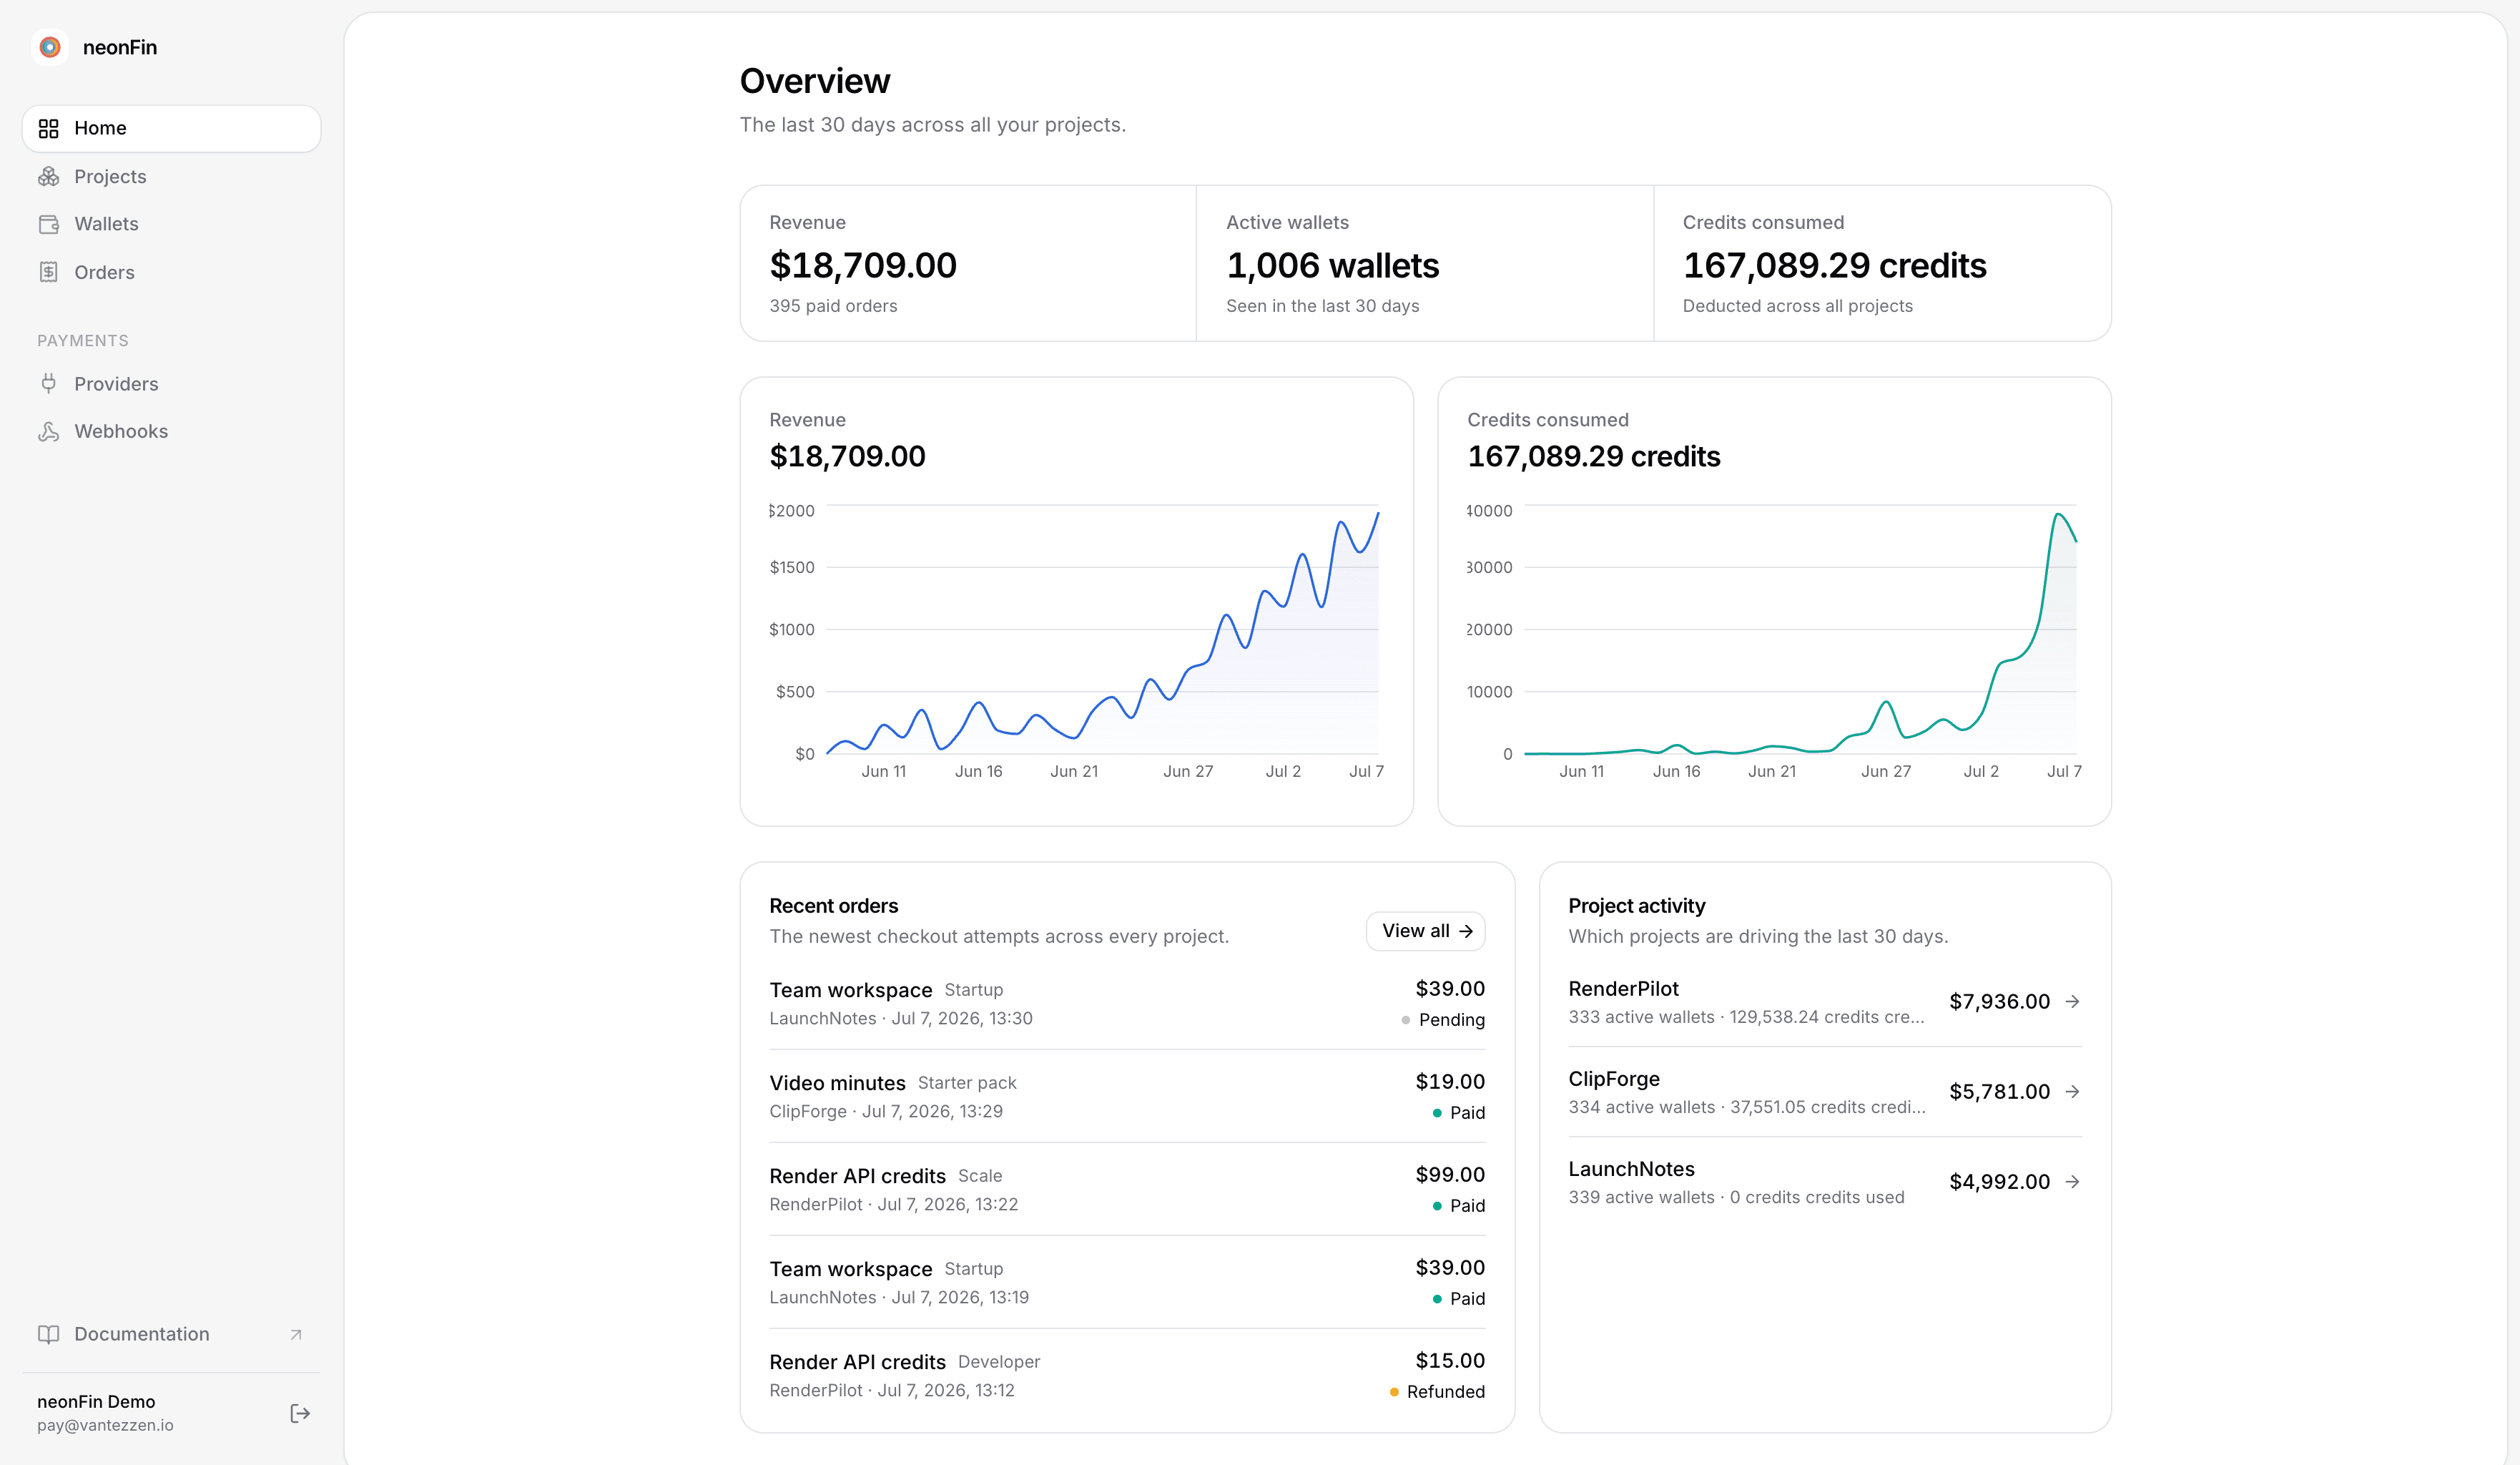Click the arrow next to RenderPilot revenue
The height and width of the screenshot is (1465, 2520).
2073,1001
